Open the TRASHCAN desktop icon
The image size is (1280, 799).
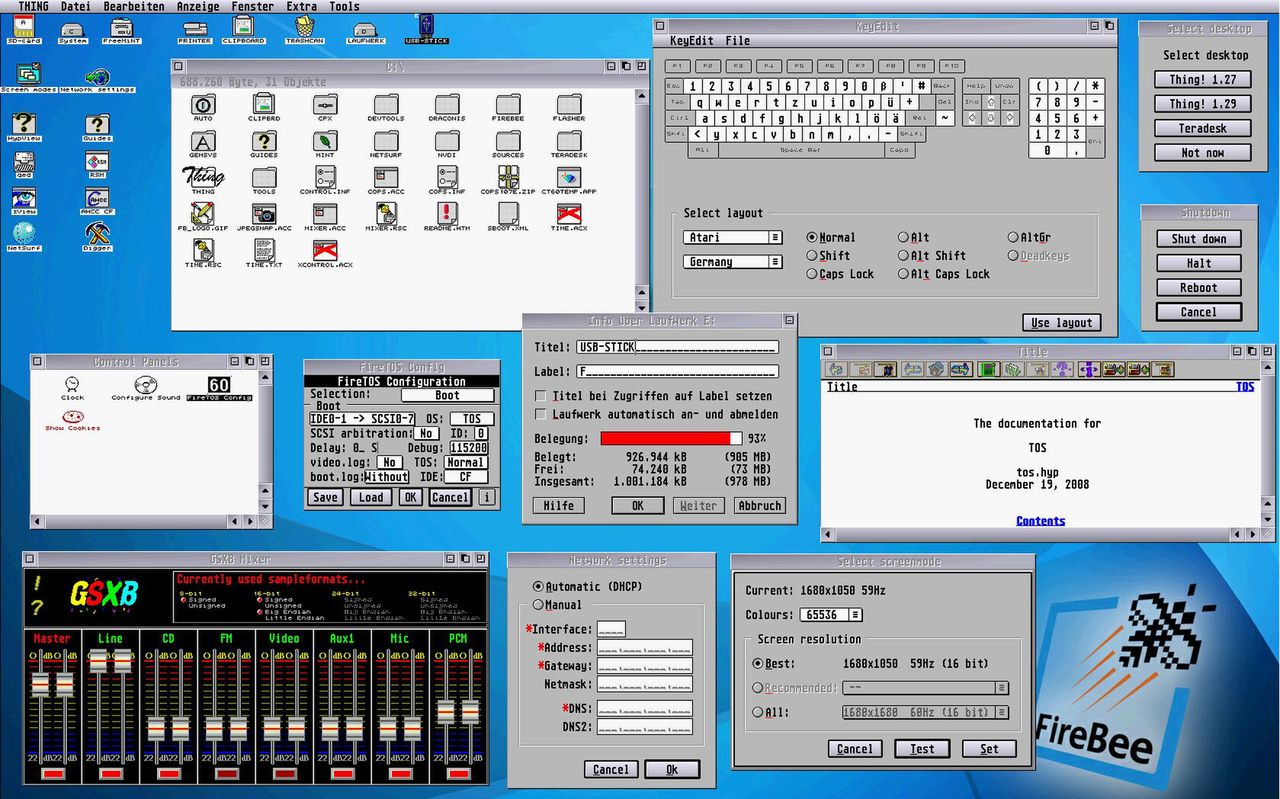pyautogui.click(x=304, y=27)
